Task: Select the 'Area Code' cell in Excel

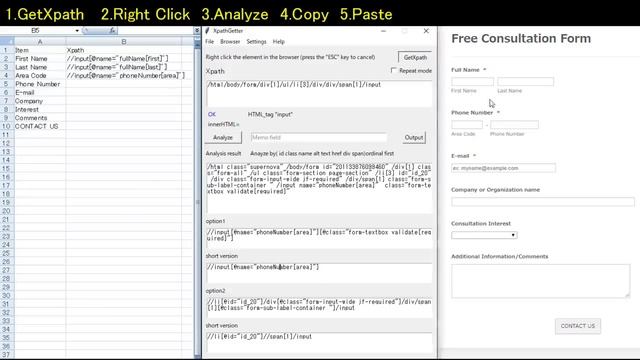Action: point(40,76)
